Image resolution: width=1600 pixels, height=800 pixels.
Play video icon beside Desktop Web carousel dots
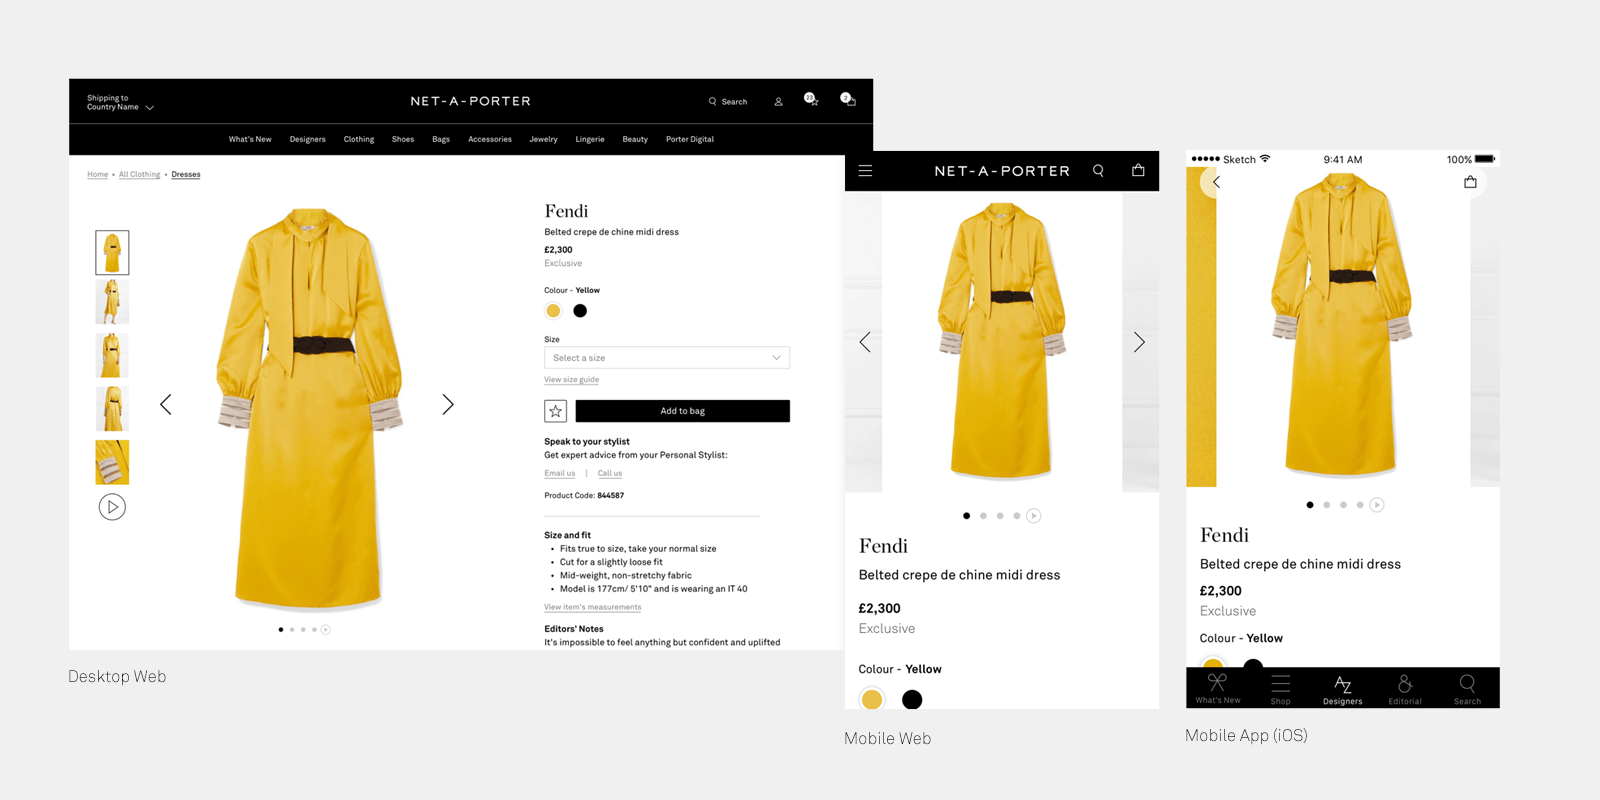[326, 630]
